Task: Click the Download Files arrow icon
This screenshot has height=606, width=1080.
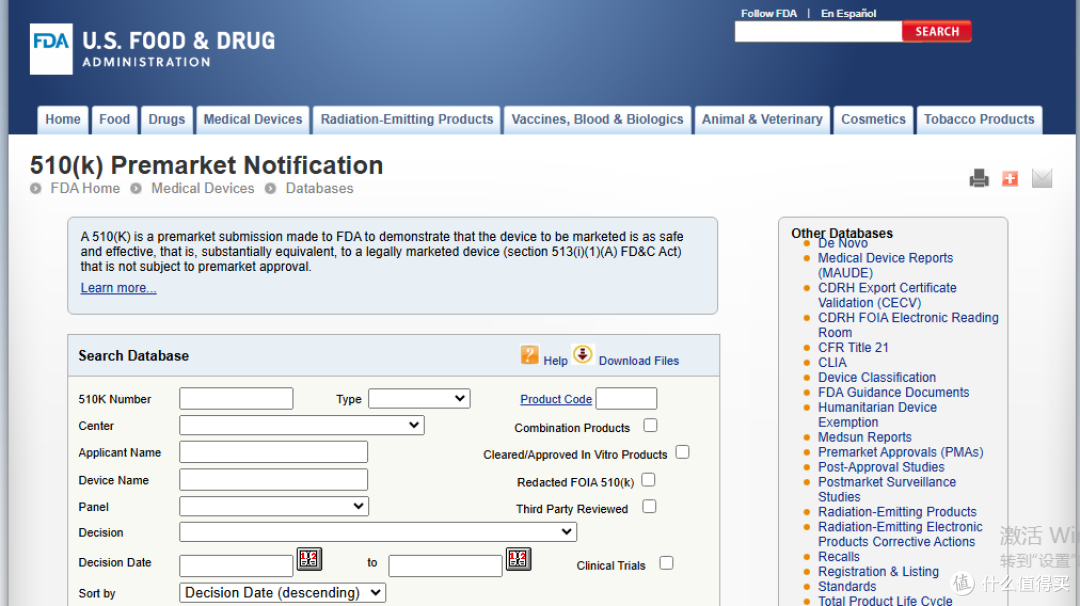Action: [x=583, y=355]
